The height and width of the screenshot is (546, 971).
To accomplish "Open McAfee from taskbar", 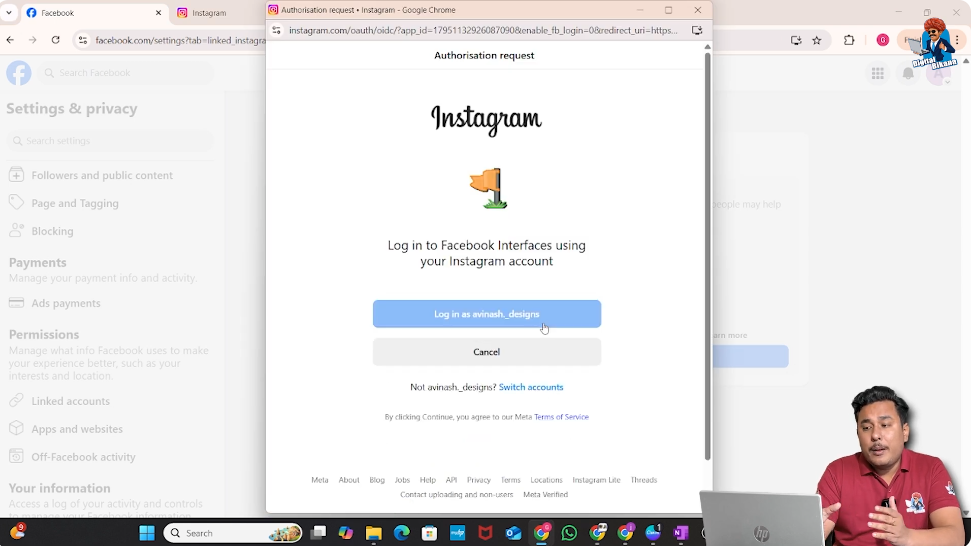I will click(486, 533).
